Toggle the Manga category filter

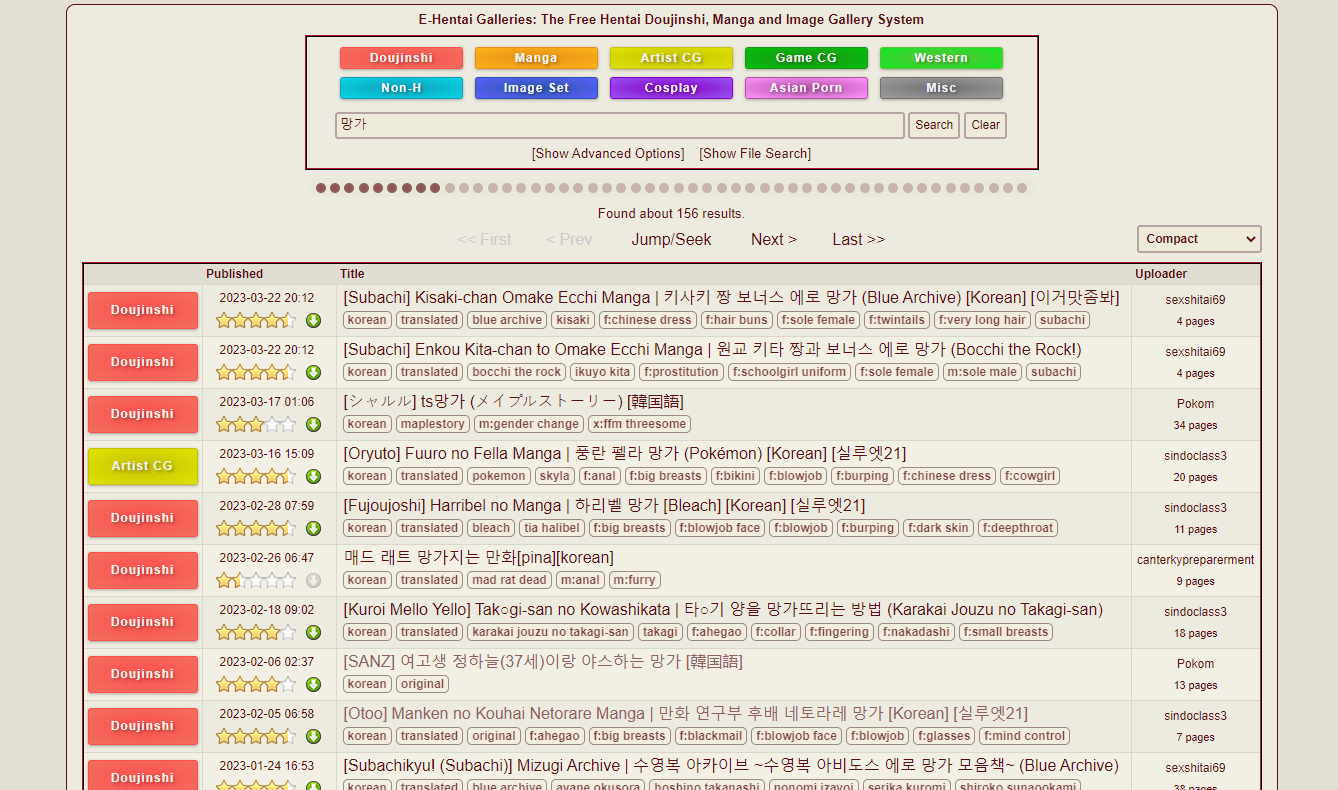536,58
